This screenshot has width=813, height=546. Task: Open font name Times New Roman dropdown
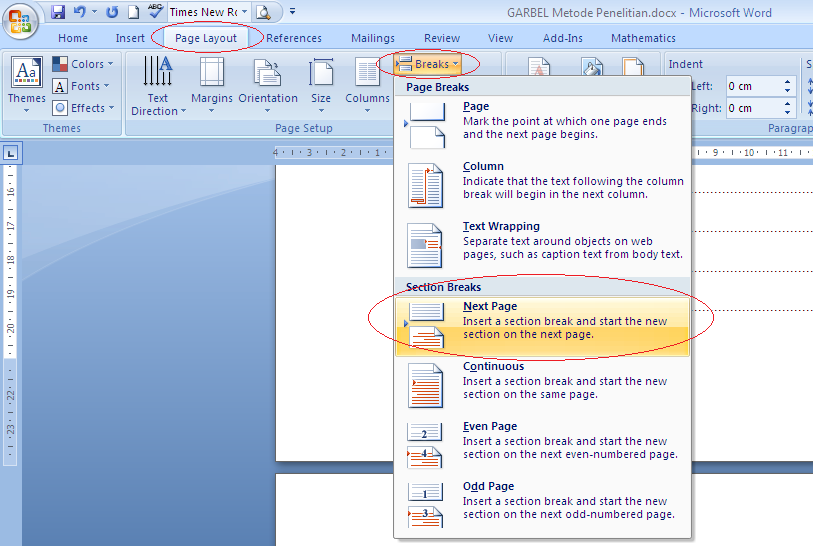244,11
